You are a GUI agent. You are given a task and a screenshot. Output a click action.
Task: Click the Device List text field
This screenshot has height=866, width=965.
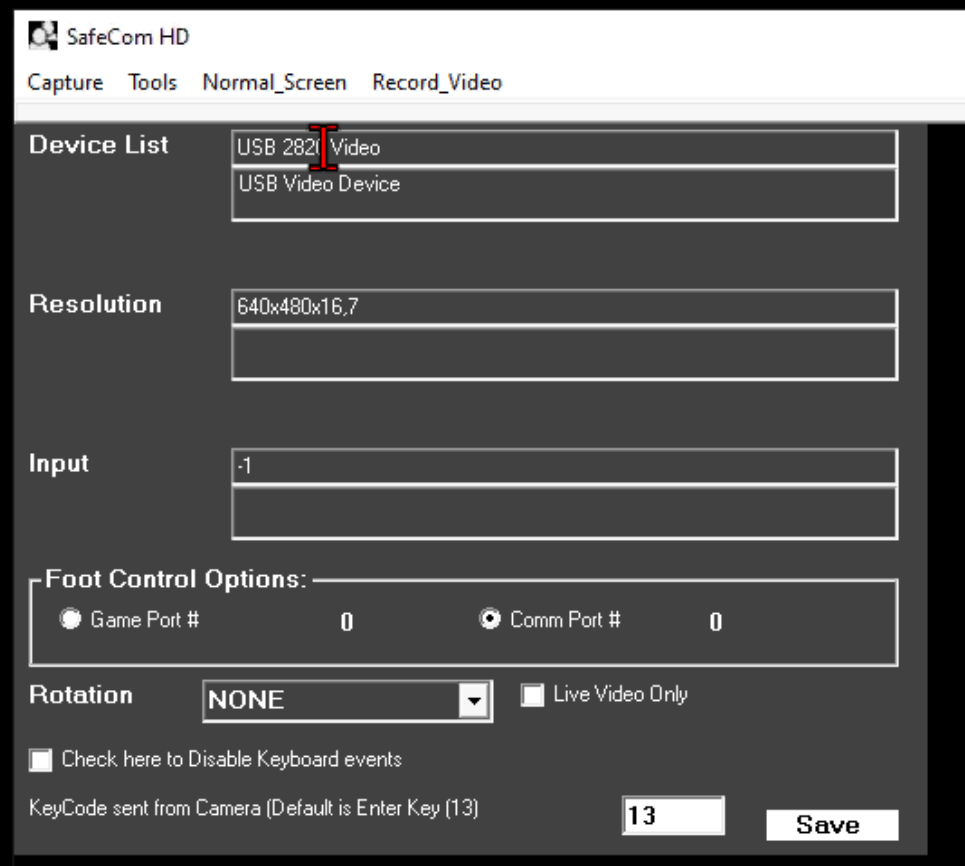(x=564, y=148)
